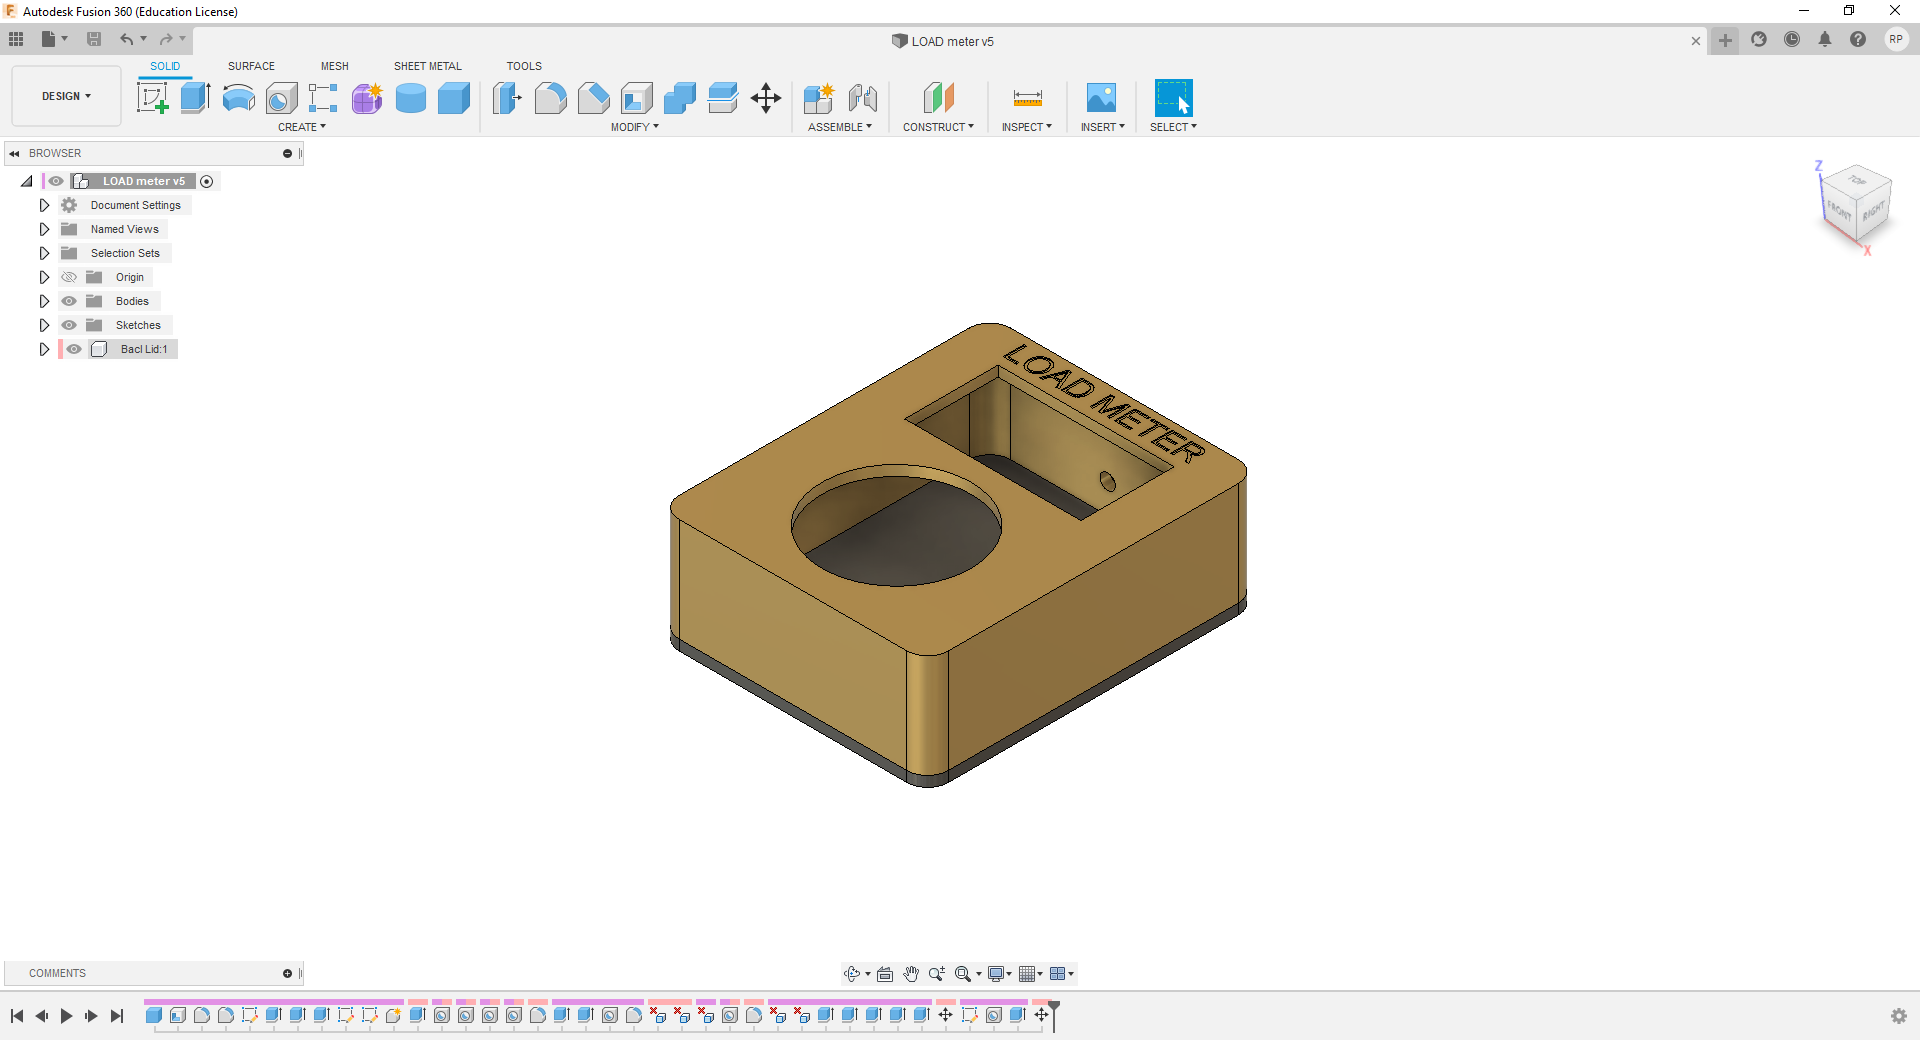Image resolution: width=1920 pixels, height=1040 pixels.
Task: Open the notifications bell
Action: [x=1825, y=40]
